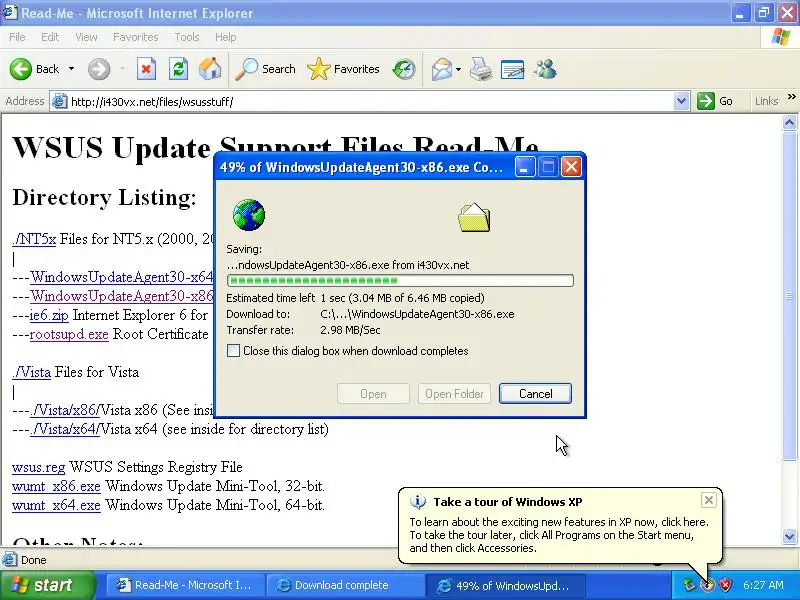
Task: Refresh the page with green arrows icon
Action: [178, 69]
